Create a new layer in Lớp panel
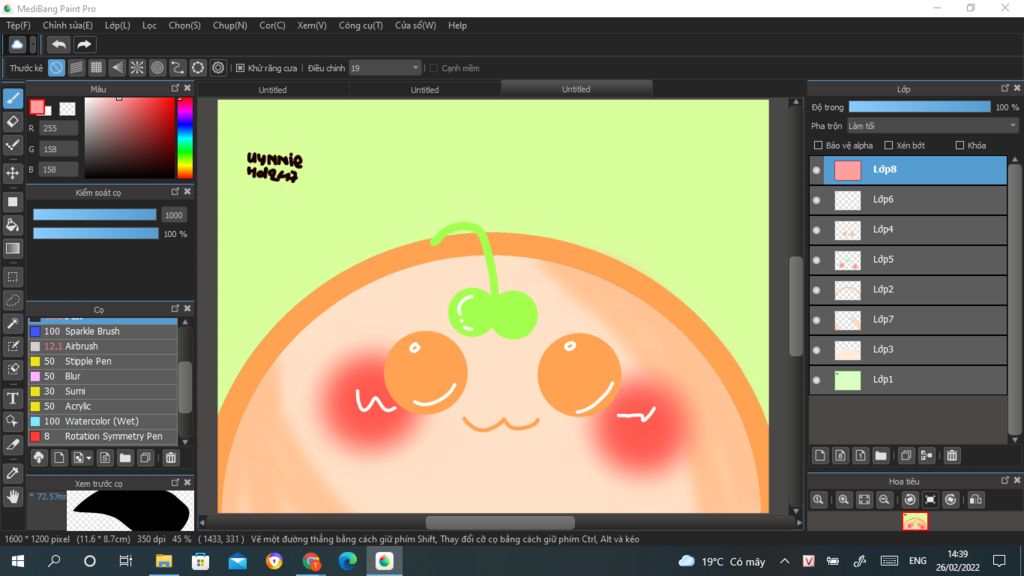 (x=820, y=456)
